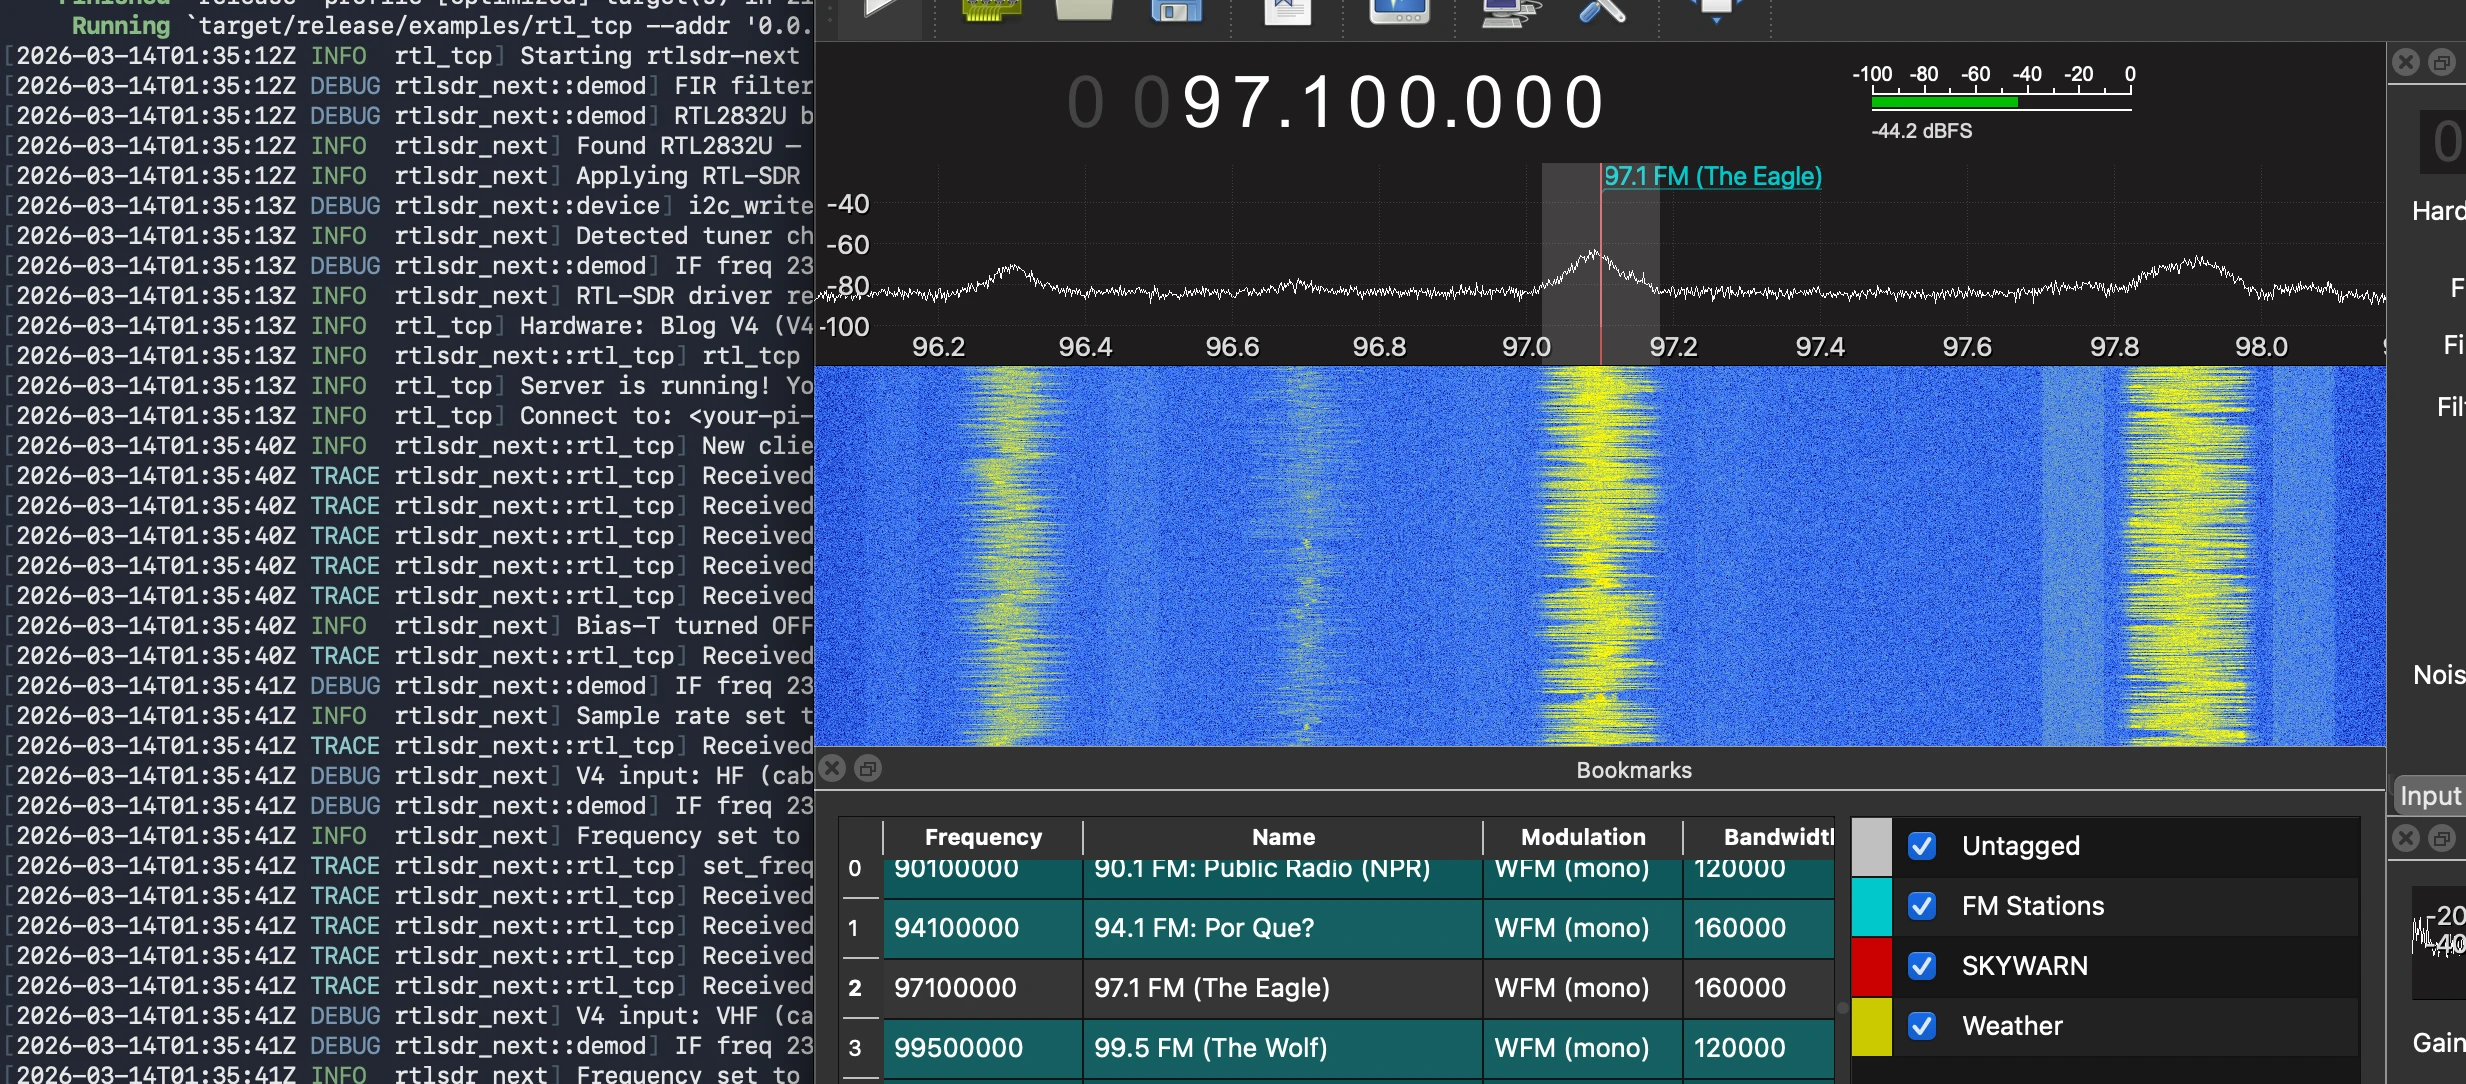Image resolution: width=2466 pixels, height=1084 pixels.
Task: Select the Bookmarks panel tab
Action: pos(1633,770)
